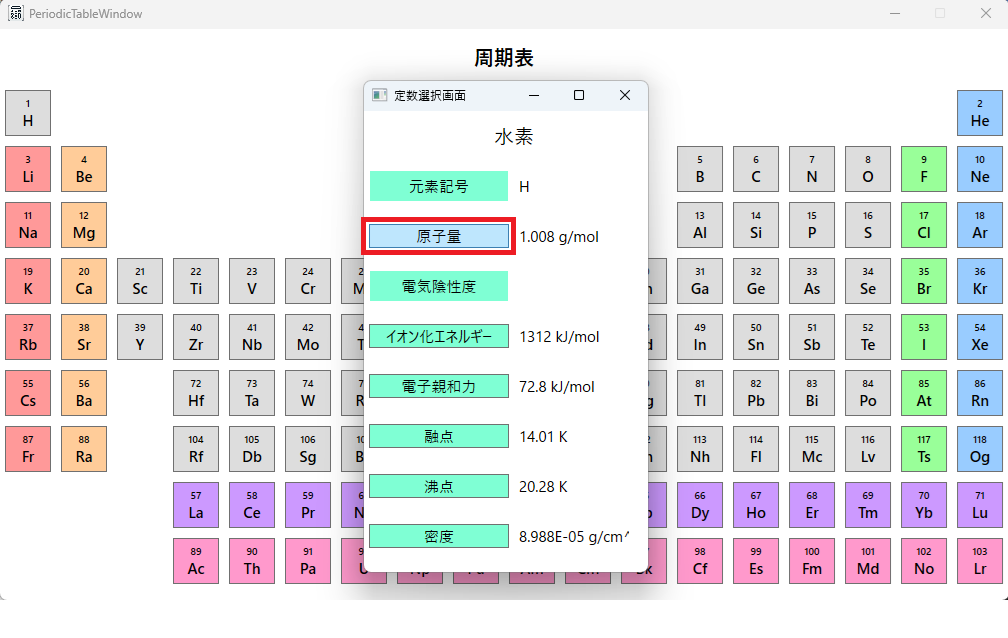Click lutetium Lu element tile
This screenshot has height=638, width=1008.
point(980,505)
